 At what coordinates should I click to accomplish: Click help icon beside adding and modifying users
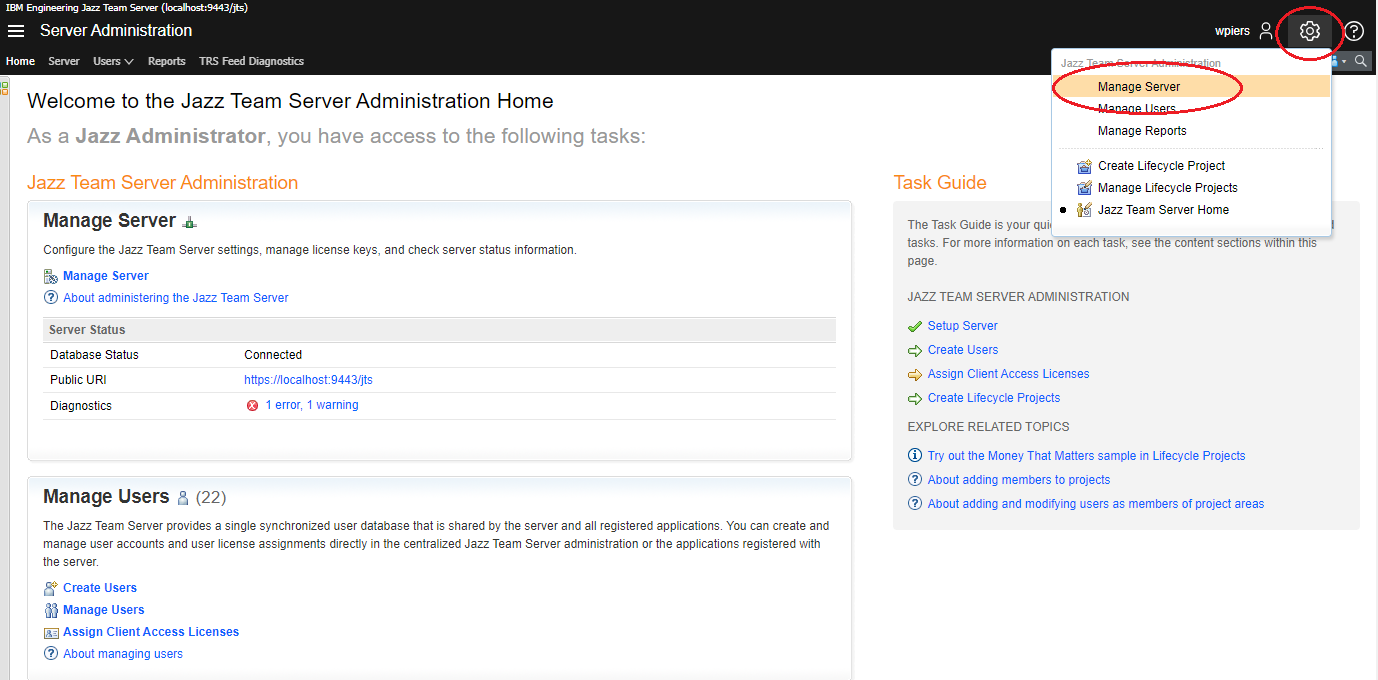(915, 504)
